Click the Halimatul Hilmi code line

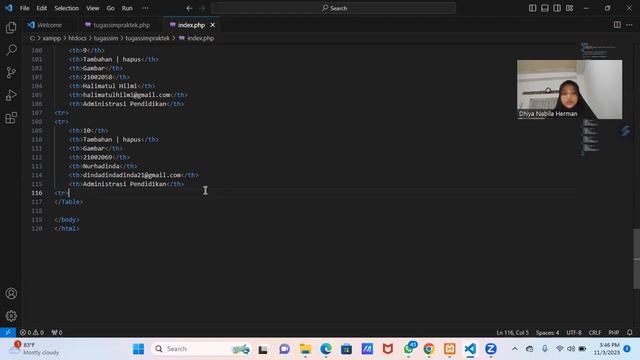pos(111,86)
